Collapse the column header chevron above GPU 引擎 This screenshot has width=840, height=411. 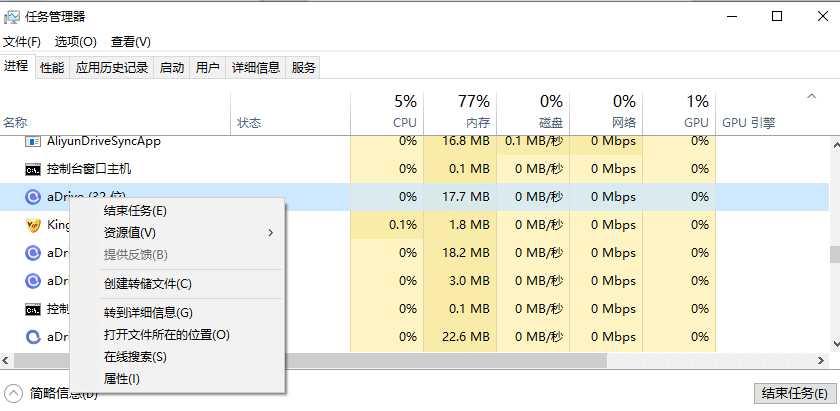click(x=811, y=97)
